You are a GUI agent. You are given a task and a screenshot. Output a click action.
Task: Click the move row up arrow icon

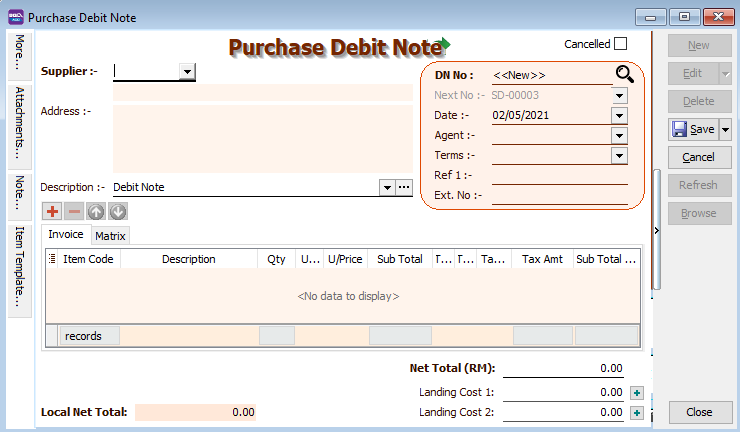click(96, 211)
